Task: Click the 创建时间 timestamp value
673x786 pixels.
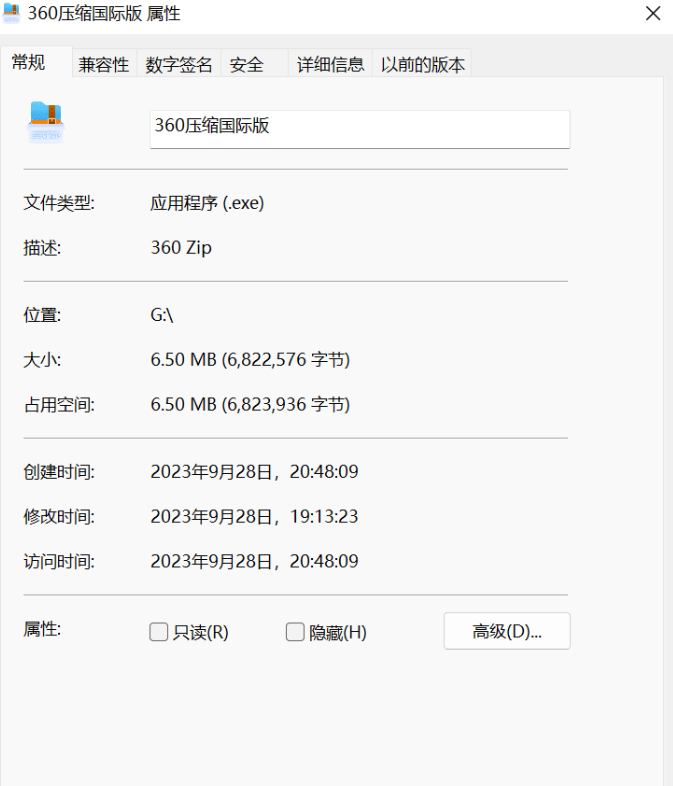Action: tap(254, 471)
